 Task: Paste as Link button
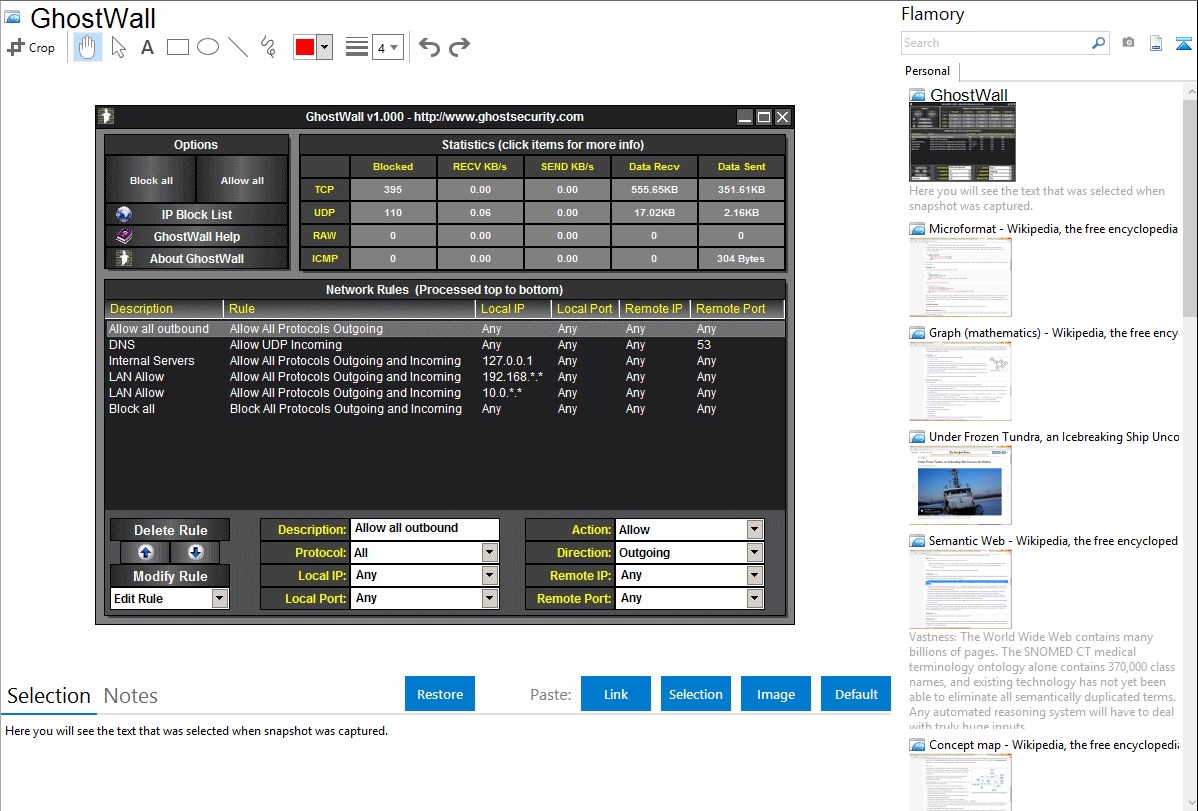coord(616,694)
